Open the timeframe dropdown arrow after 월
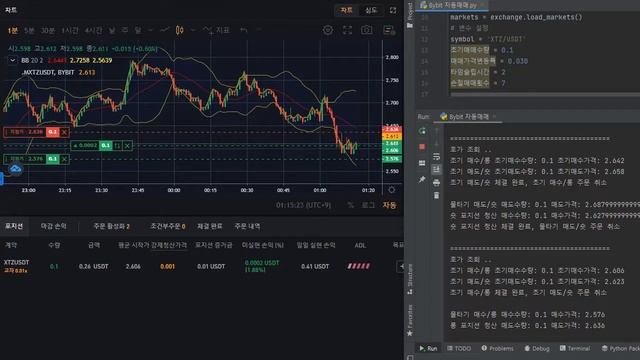The height and width of the screenshot is (360, 640). pyautogui.click(x=151, y=30)
